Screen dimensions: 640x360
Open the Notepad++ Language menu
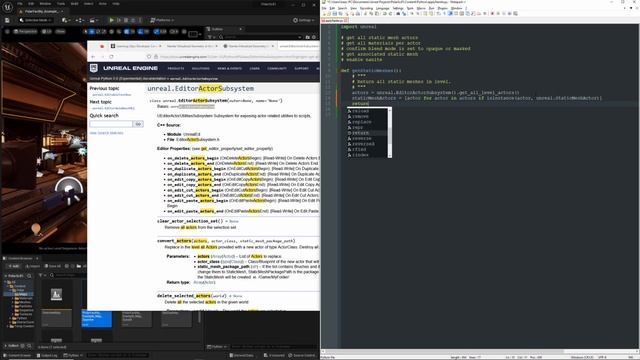pyautogui.click(x=382, y=8)
